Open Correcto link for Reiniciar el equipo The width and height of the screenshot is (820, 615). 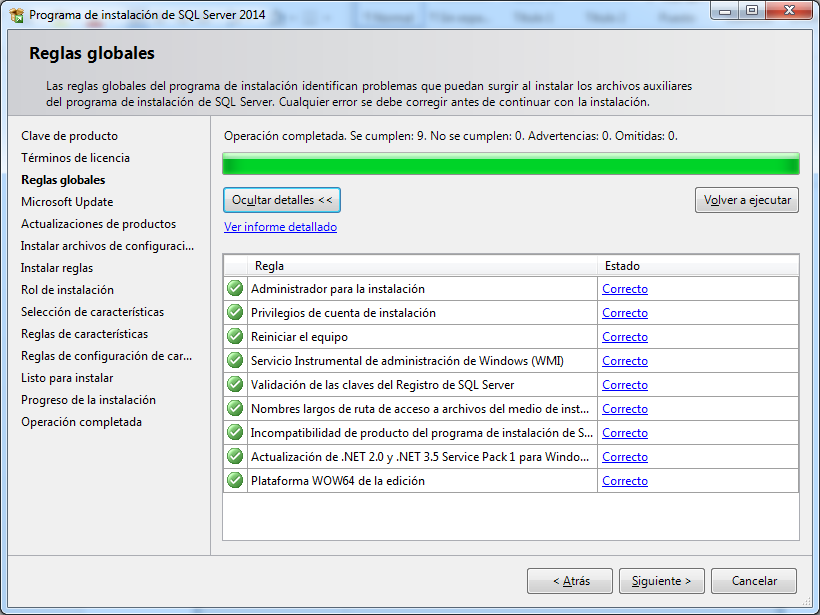click(625, 337)
